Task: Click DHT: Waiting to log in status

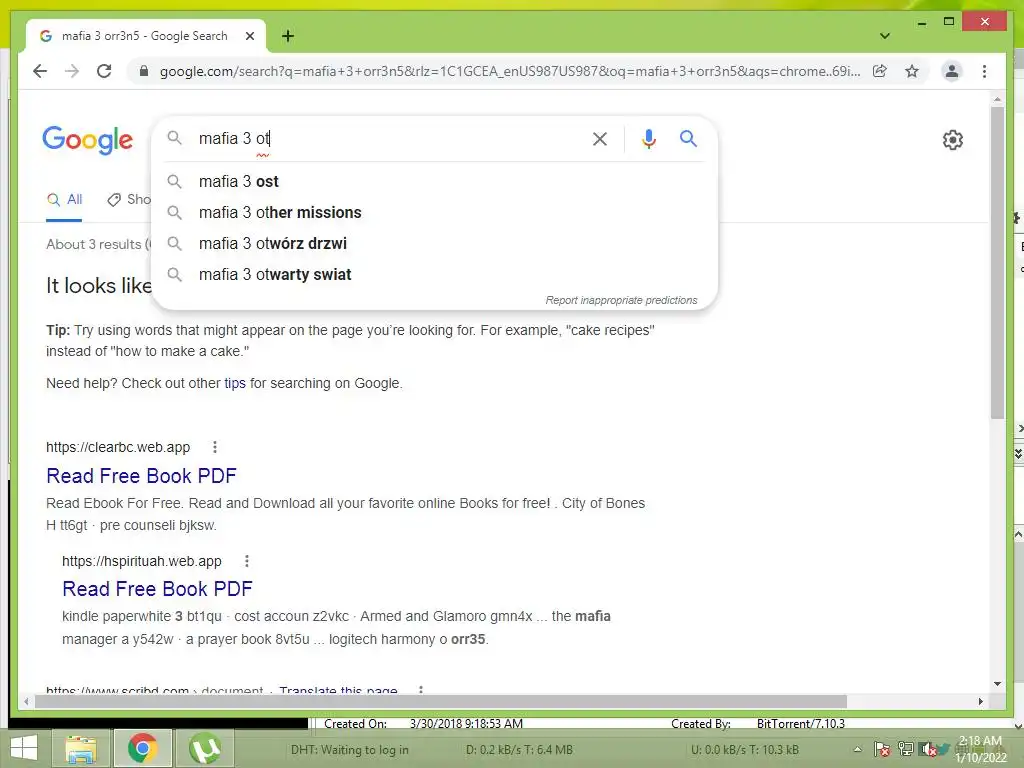Action: click(349, 750)
